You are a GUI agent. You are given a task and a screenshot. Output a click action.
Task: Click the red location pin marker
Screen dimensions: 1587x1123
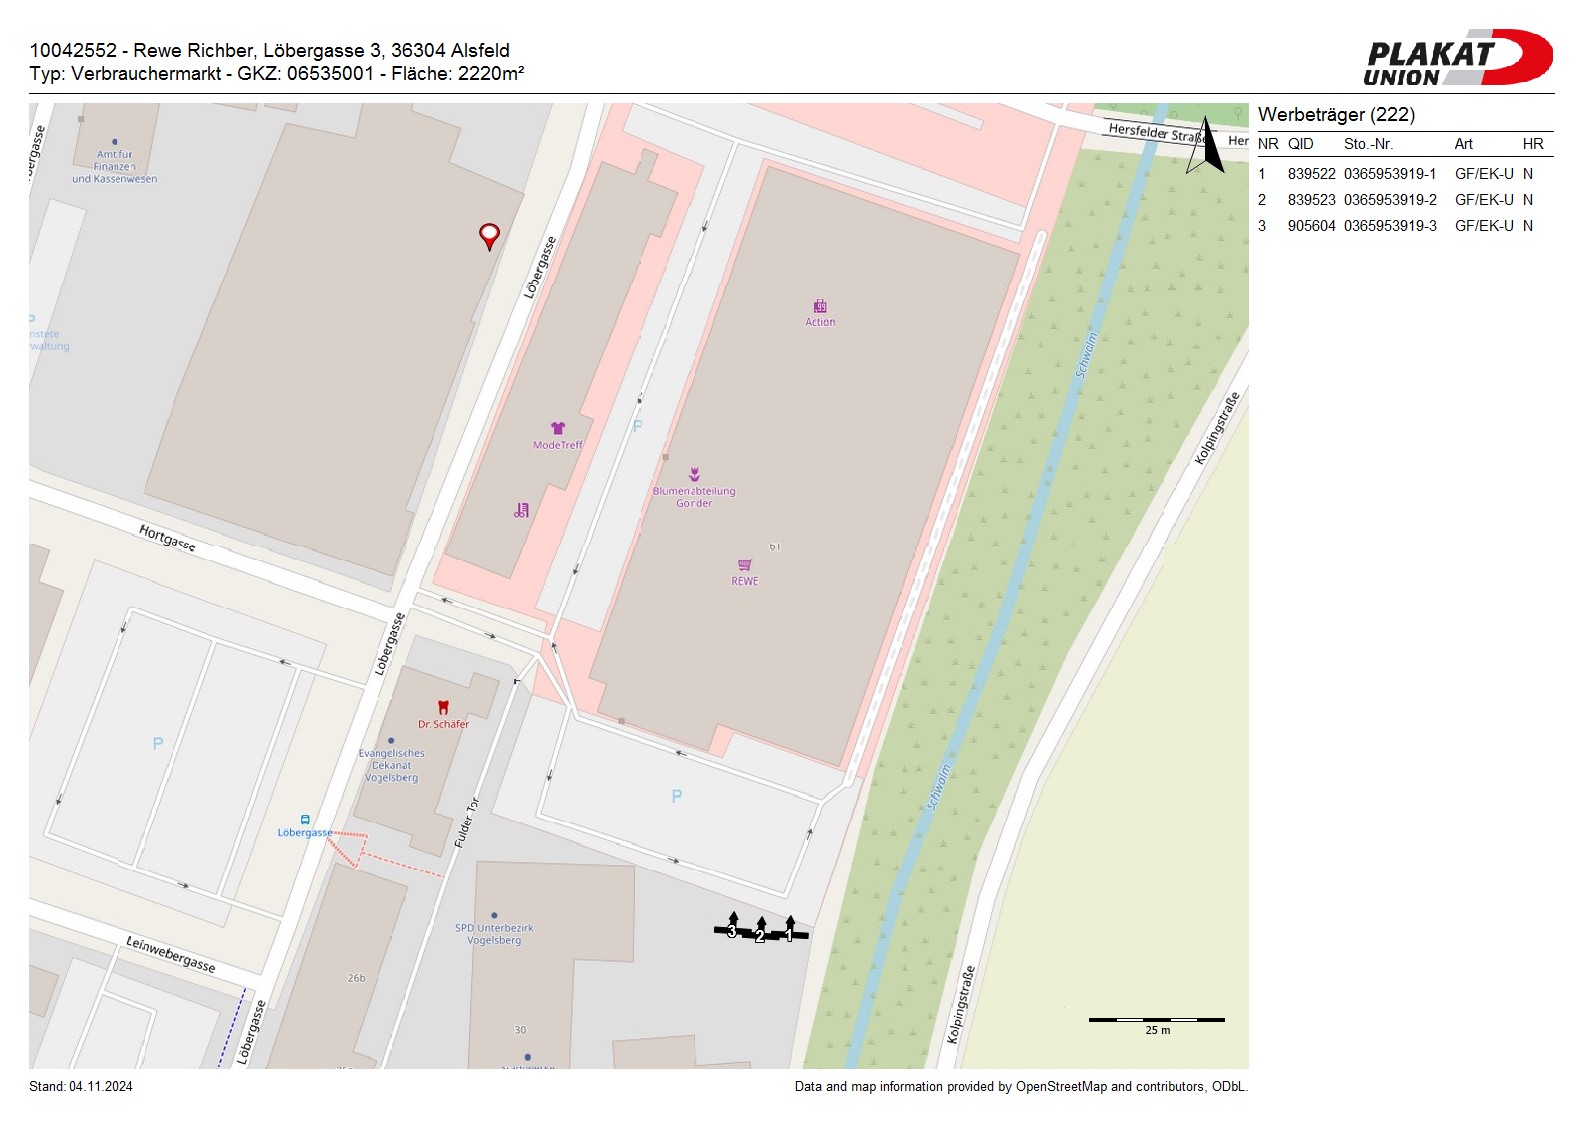click(489, 236)
